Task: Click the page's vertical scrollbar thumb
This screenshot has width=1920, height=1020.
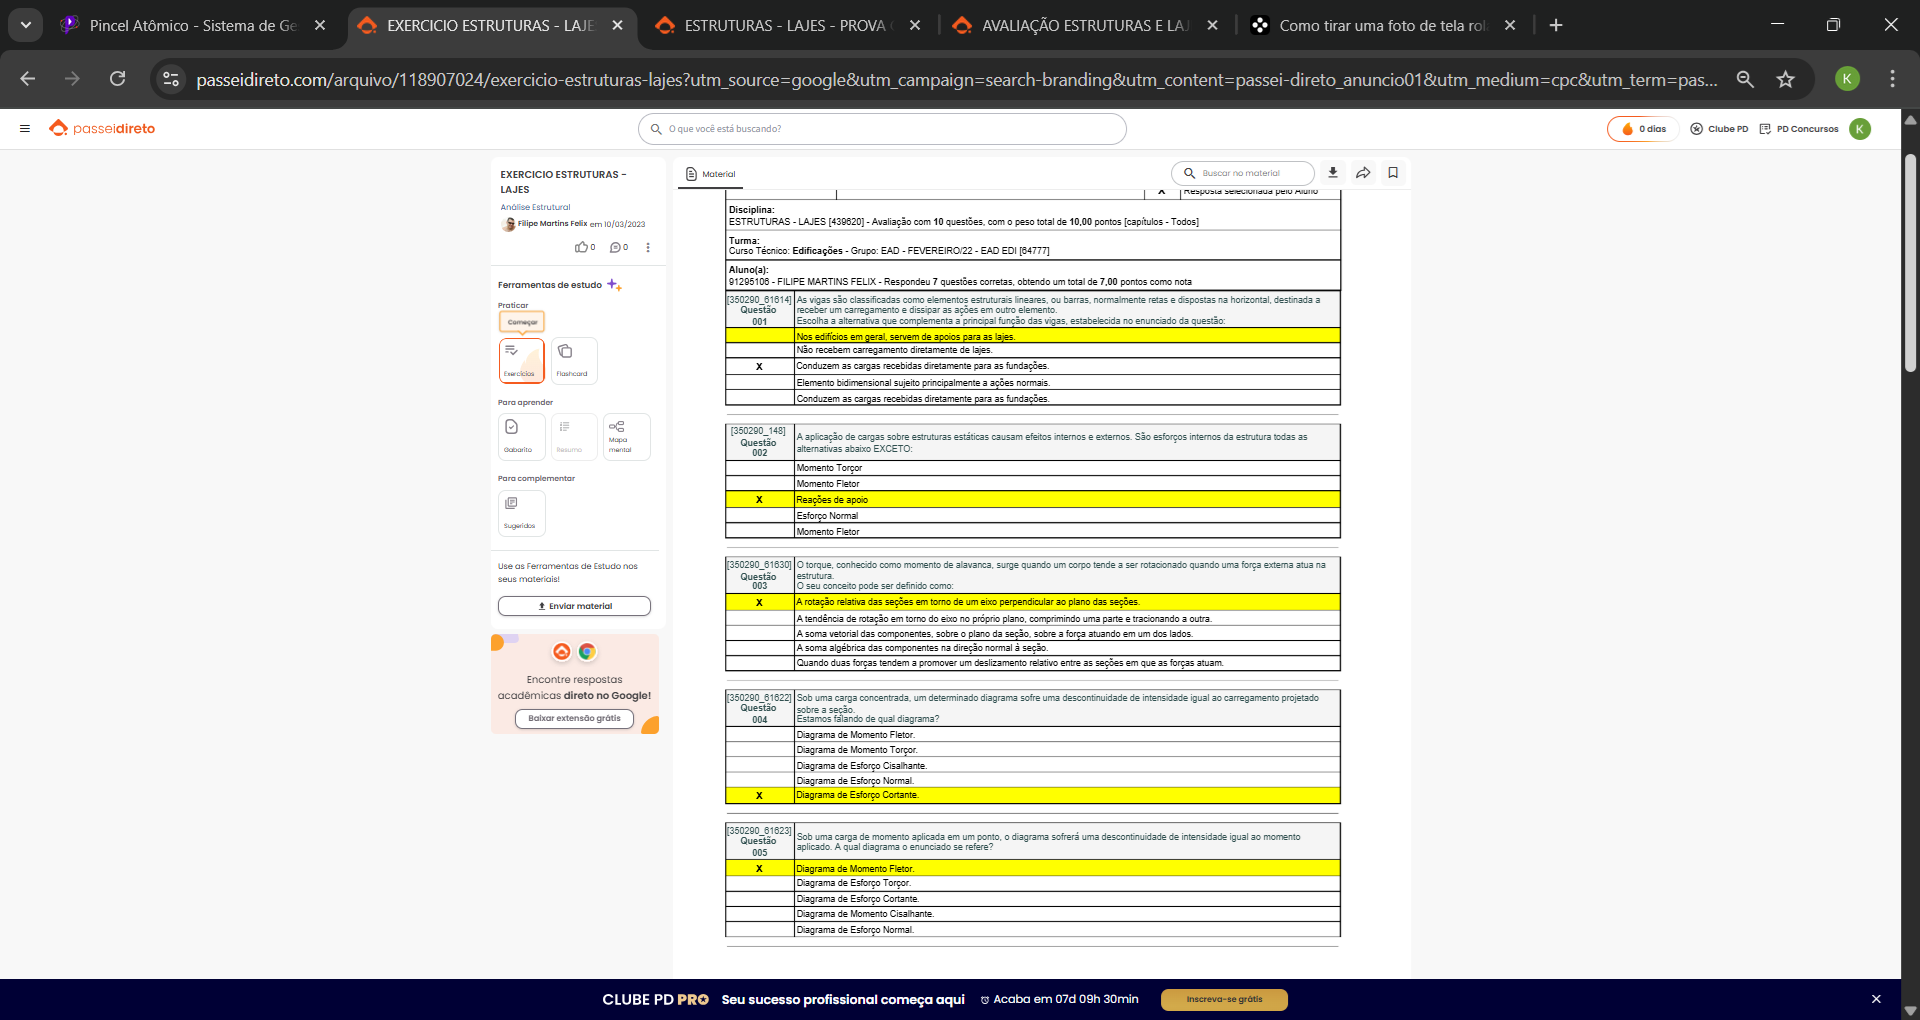Action: pos(1910,262)
